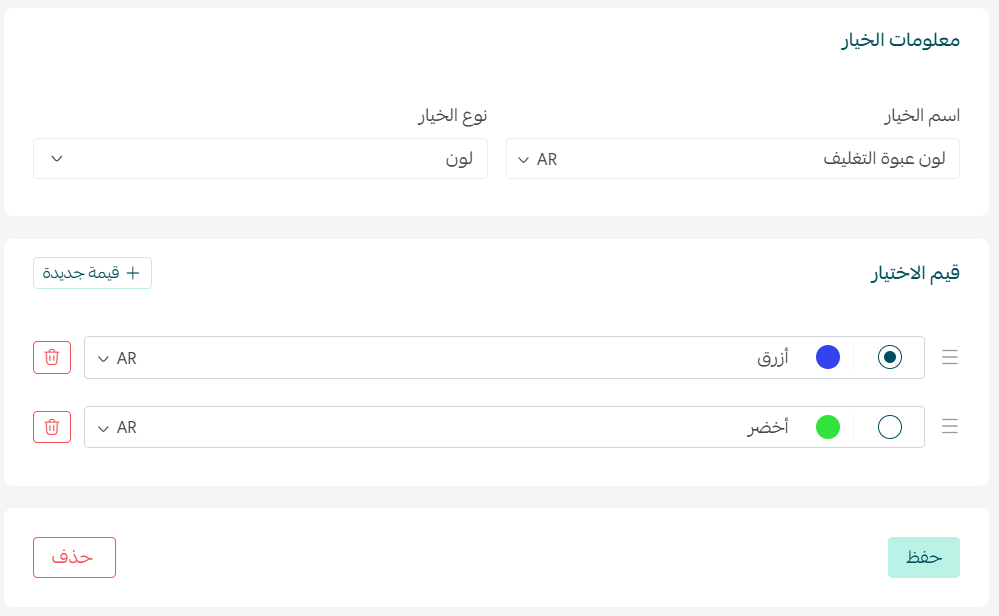Viewport: 999px width, 616px height.
Task: Open the نوع الخيار dropdown
Action: click(x=57, y=158)
